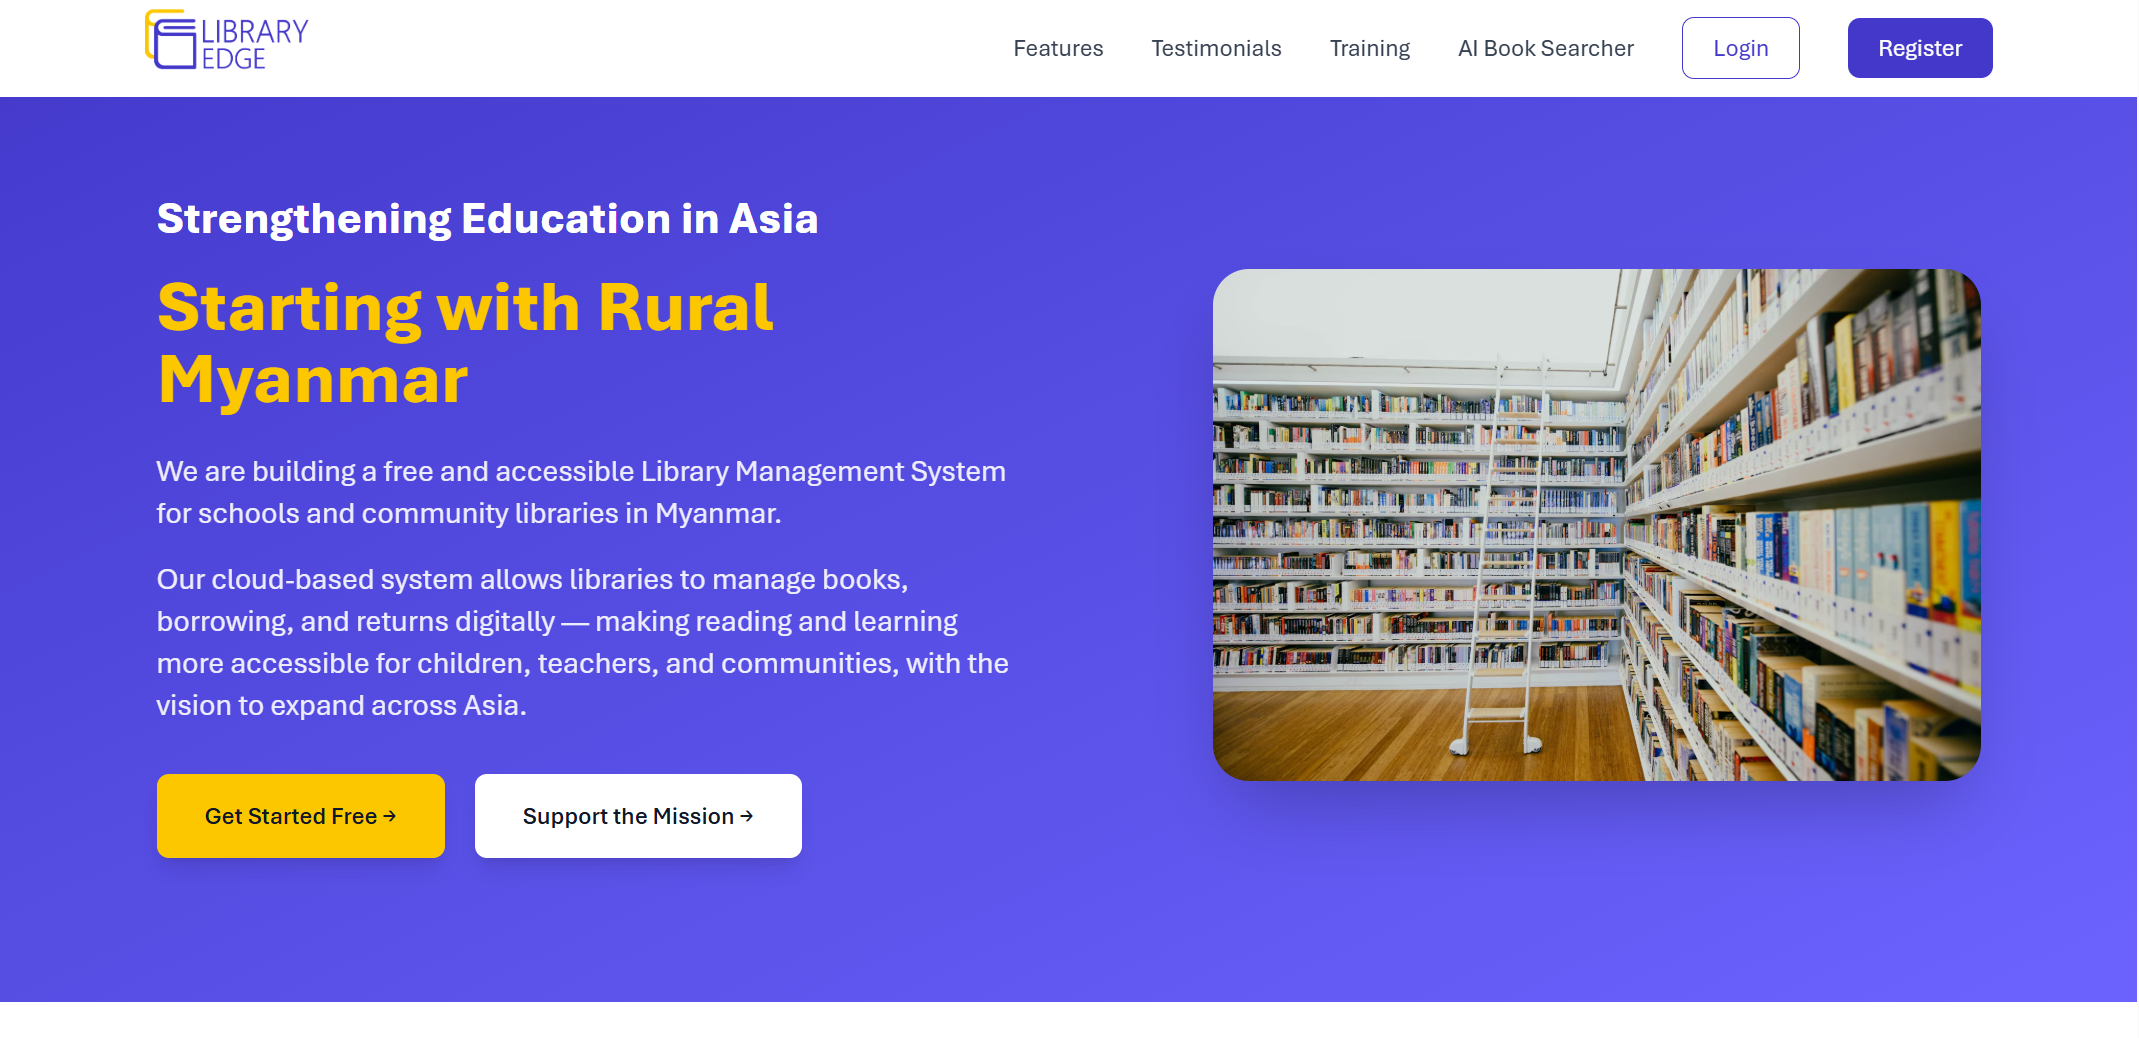Image resolution: width=2139 pixels, height=1038 pixels.
Task: Click the paragraph about the cloud-based system
Action: [583, 642]
